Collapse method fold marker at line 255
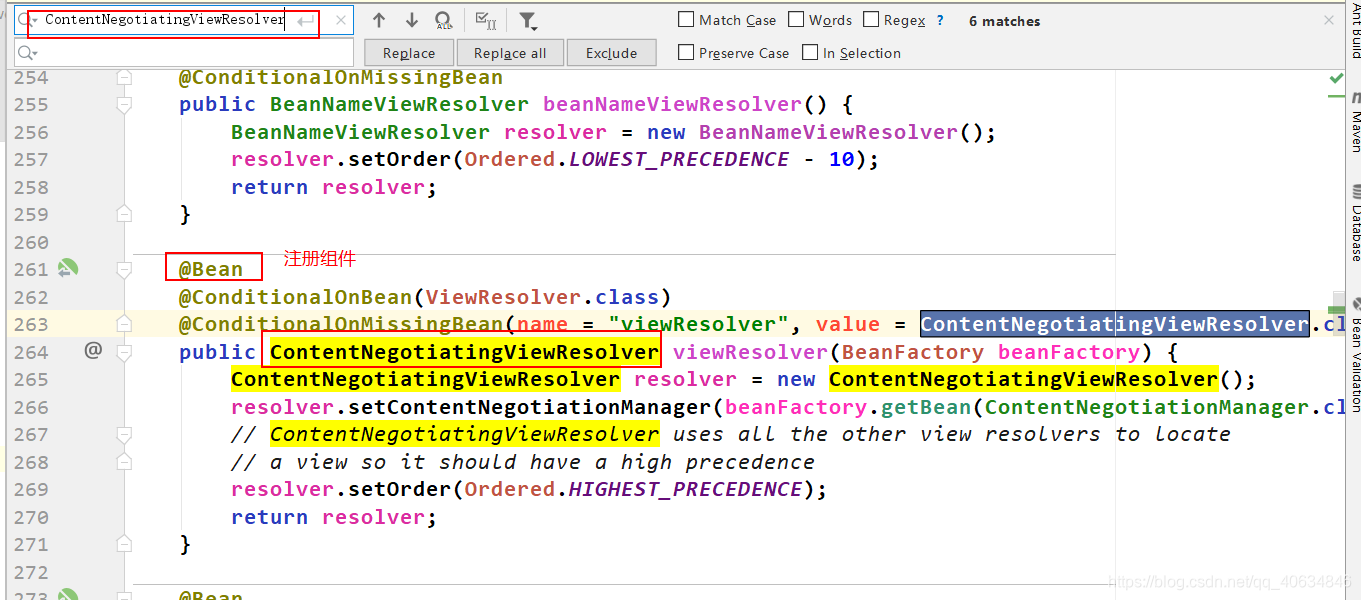The height and width of the screenshot is (600, 1361). click(124, 104)
